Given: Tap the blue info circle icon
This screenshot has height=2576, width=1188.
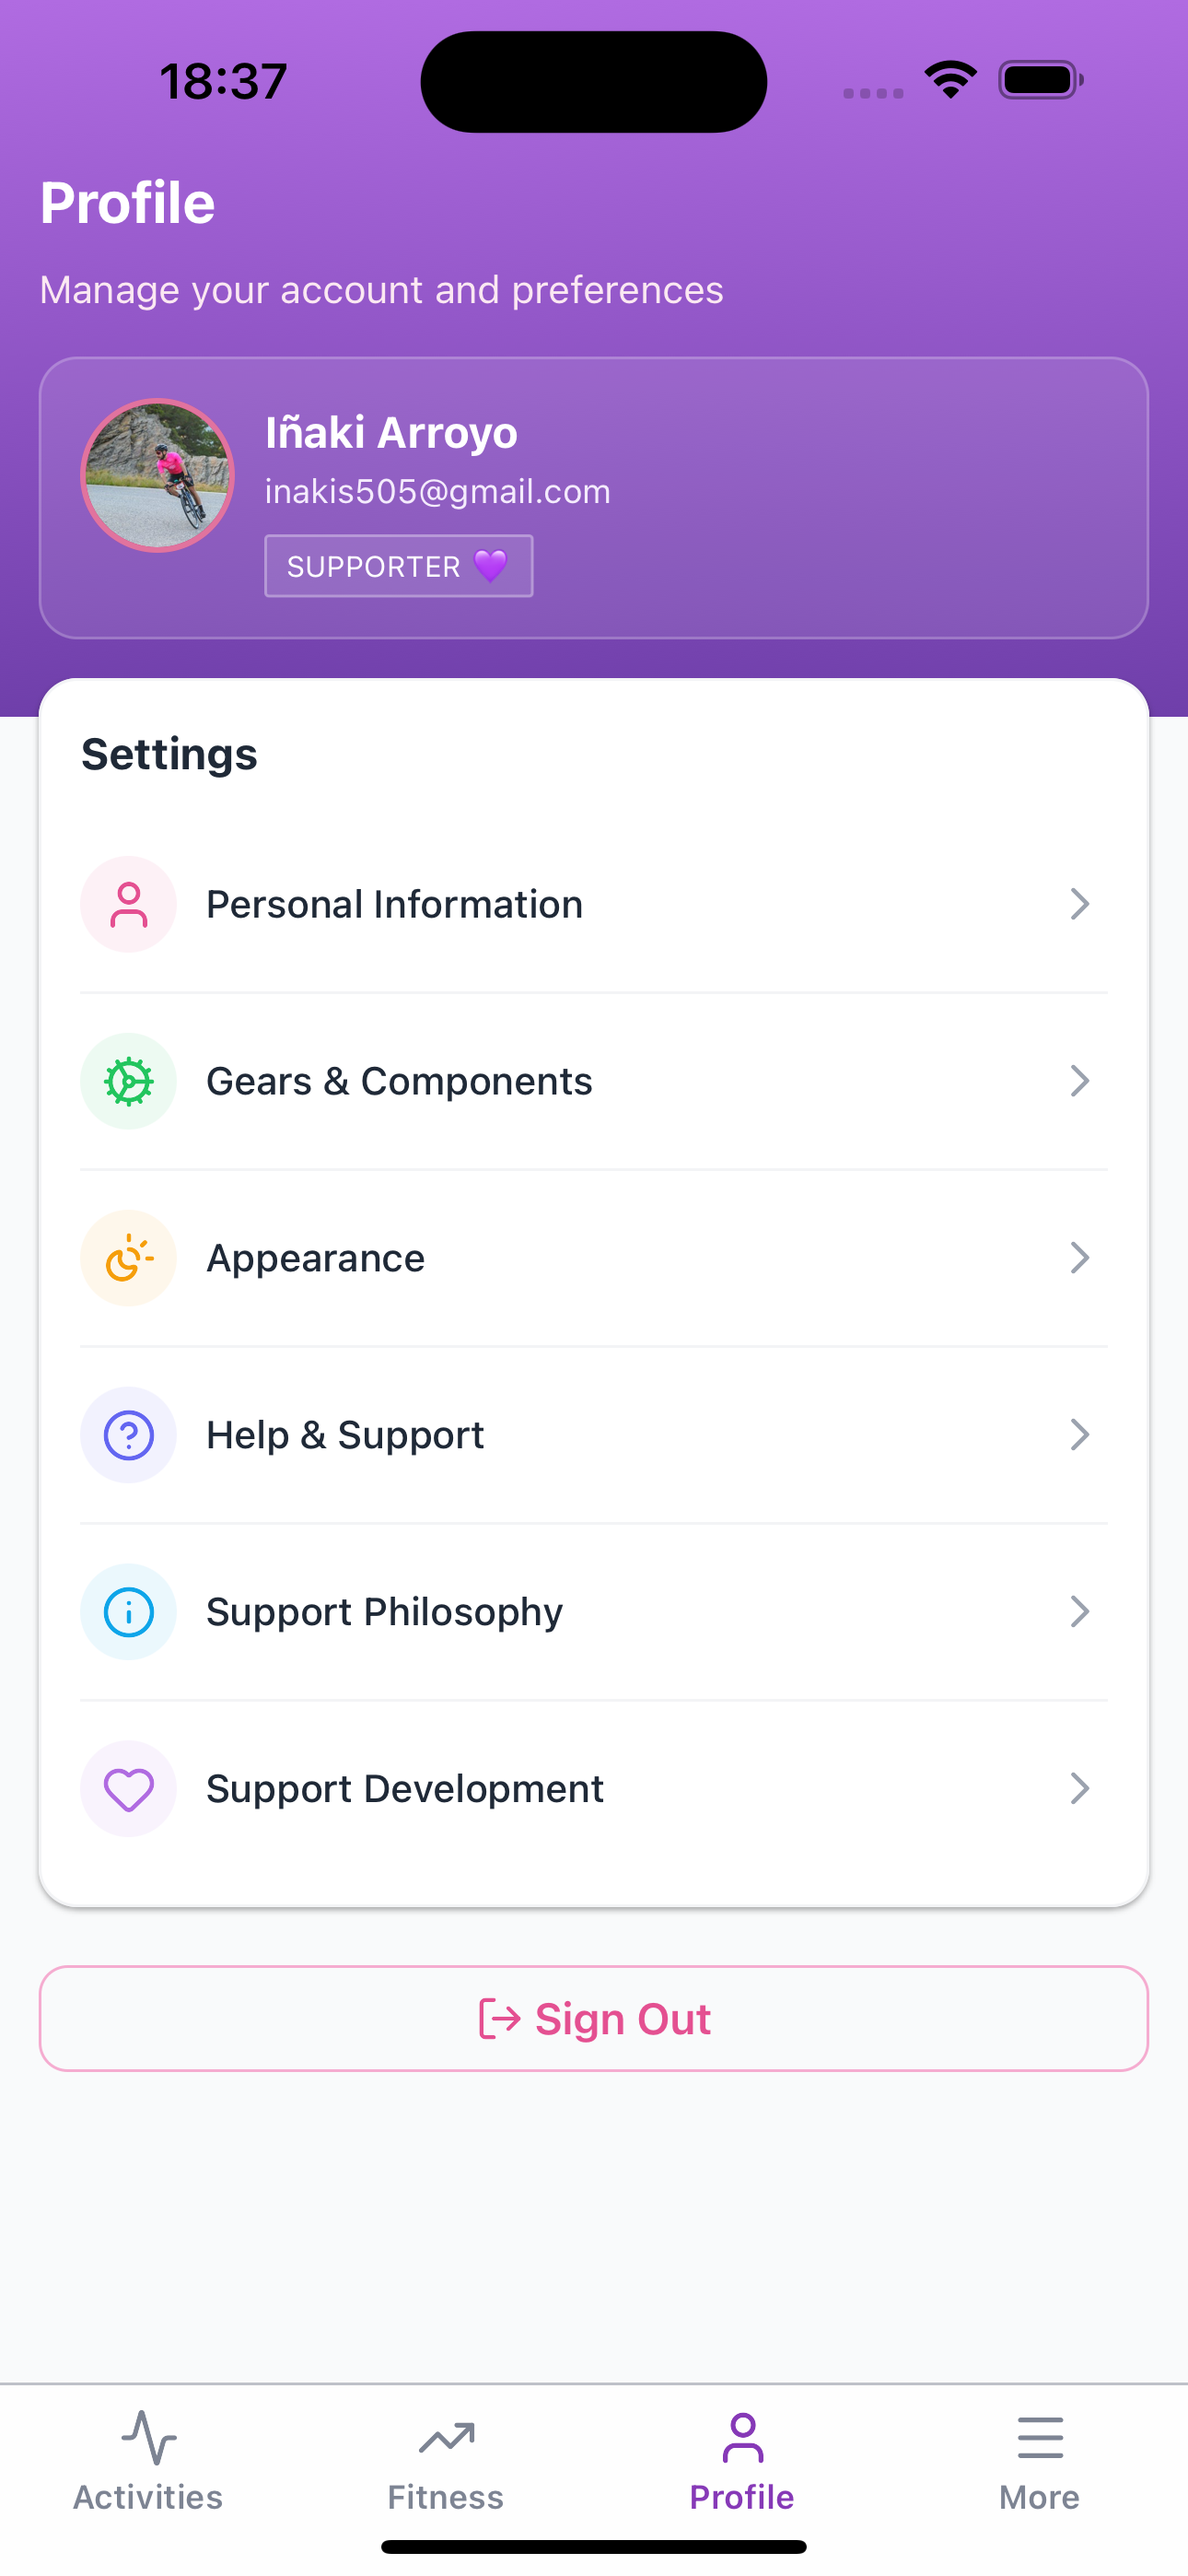Looking at the screenshot, I should tap(129, 1612).
